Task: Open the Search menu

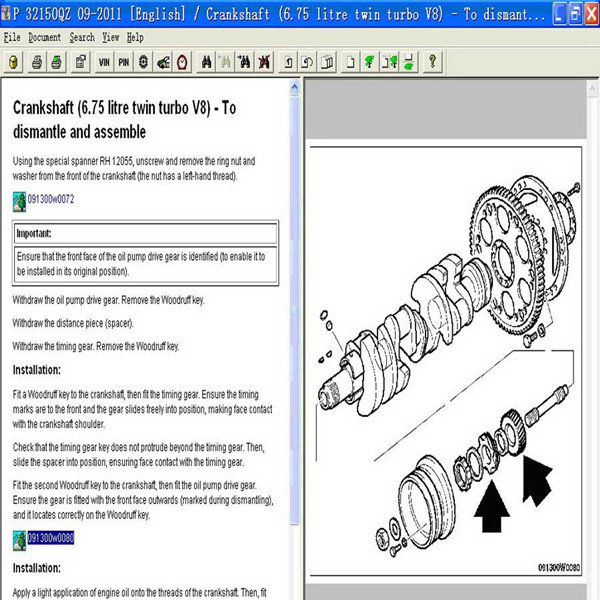Action: click(x=82, y=37)
